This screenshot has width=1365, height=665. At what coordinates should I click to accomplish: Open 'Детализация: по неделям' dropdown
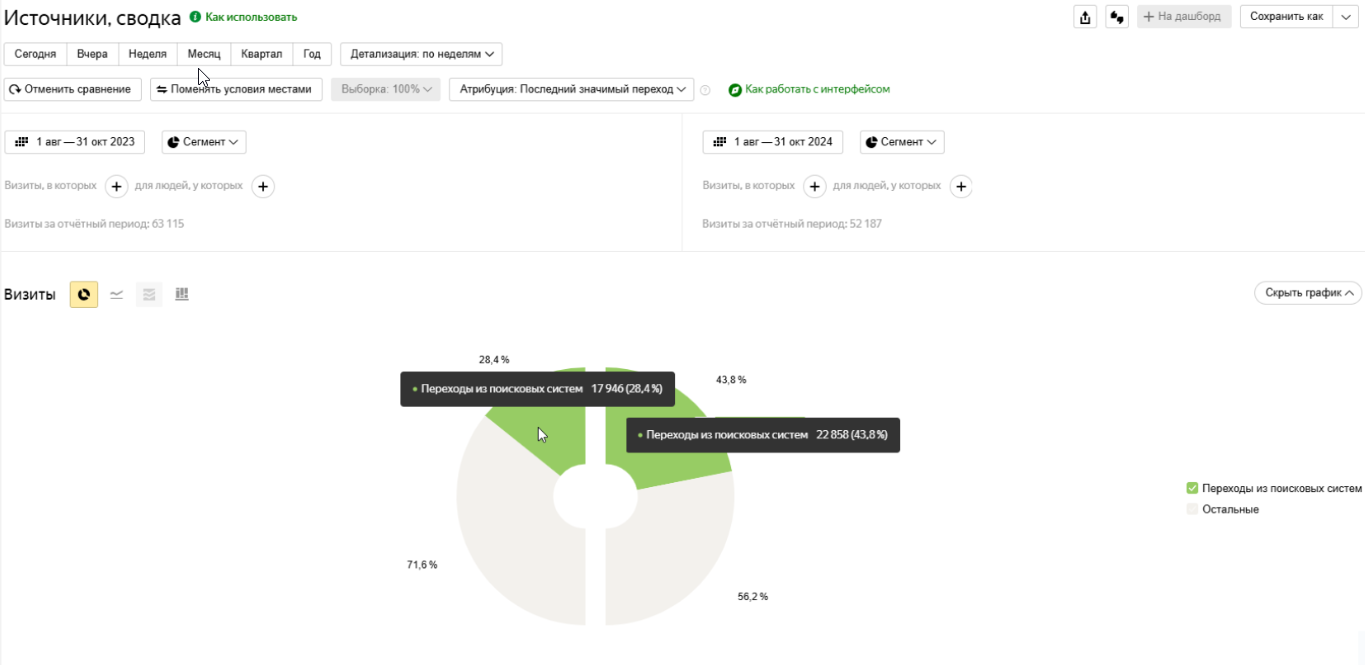(x=421, y=54)
